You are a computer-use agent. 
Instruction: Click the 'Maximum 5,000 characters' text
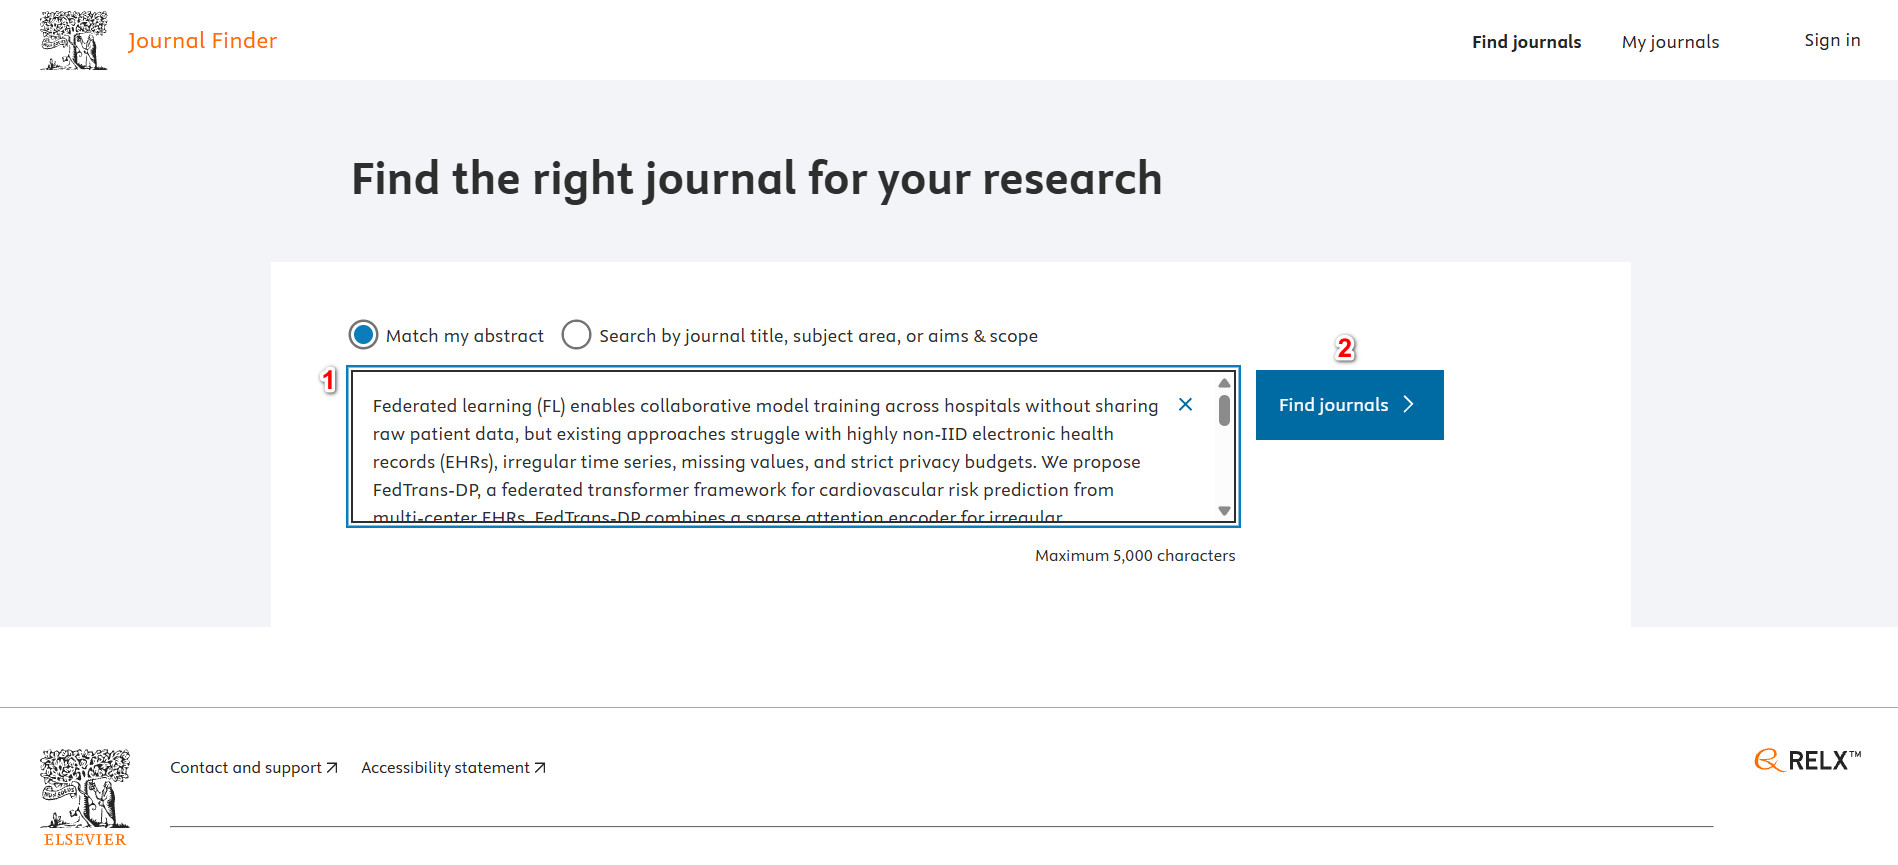coord(1135,556)
